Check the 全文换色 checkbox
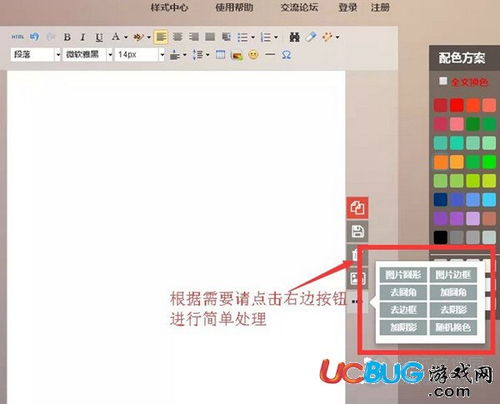The height and width of the screenshot is (404, 500). pos(443,81)
